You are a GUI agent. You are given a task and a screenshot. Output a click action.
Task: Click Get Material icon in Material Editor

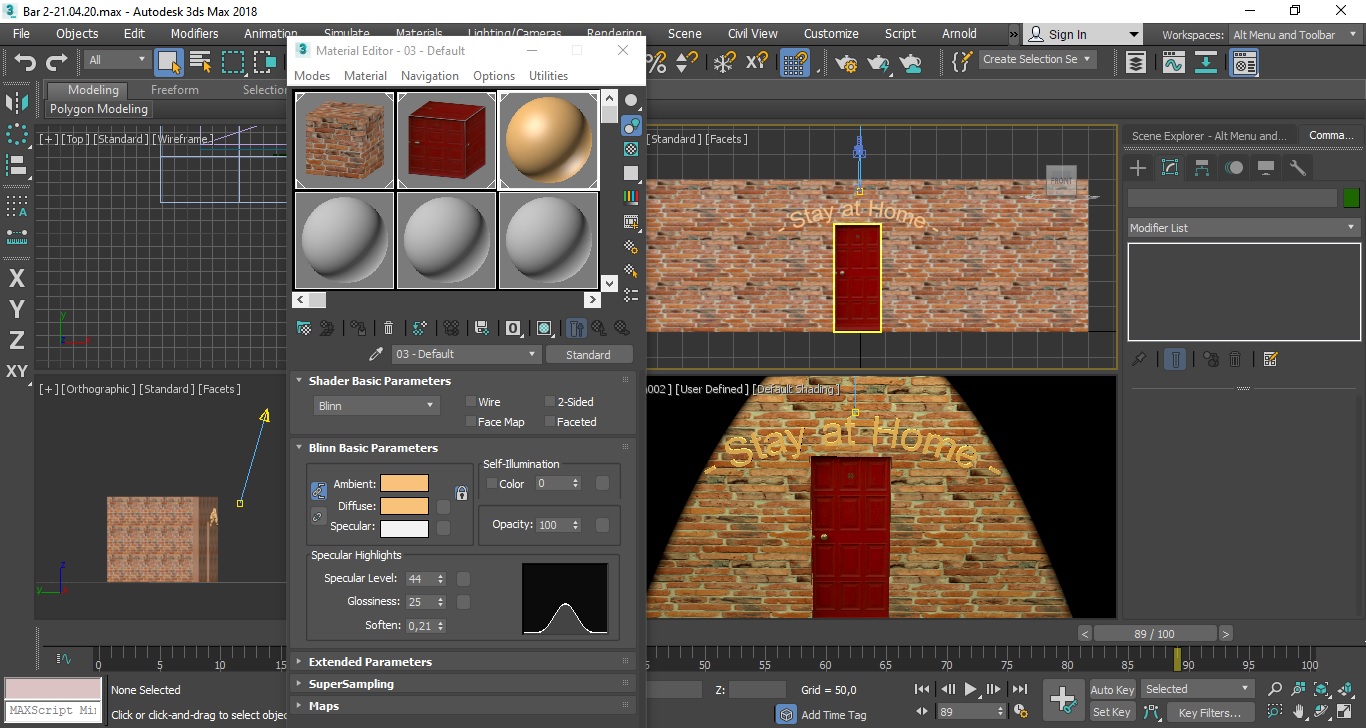(x=304, y=328)
